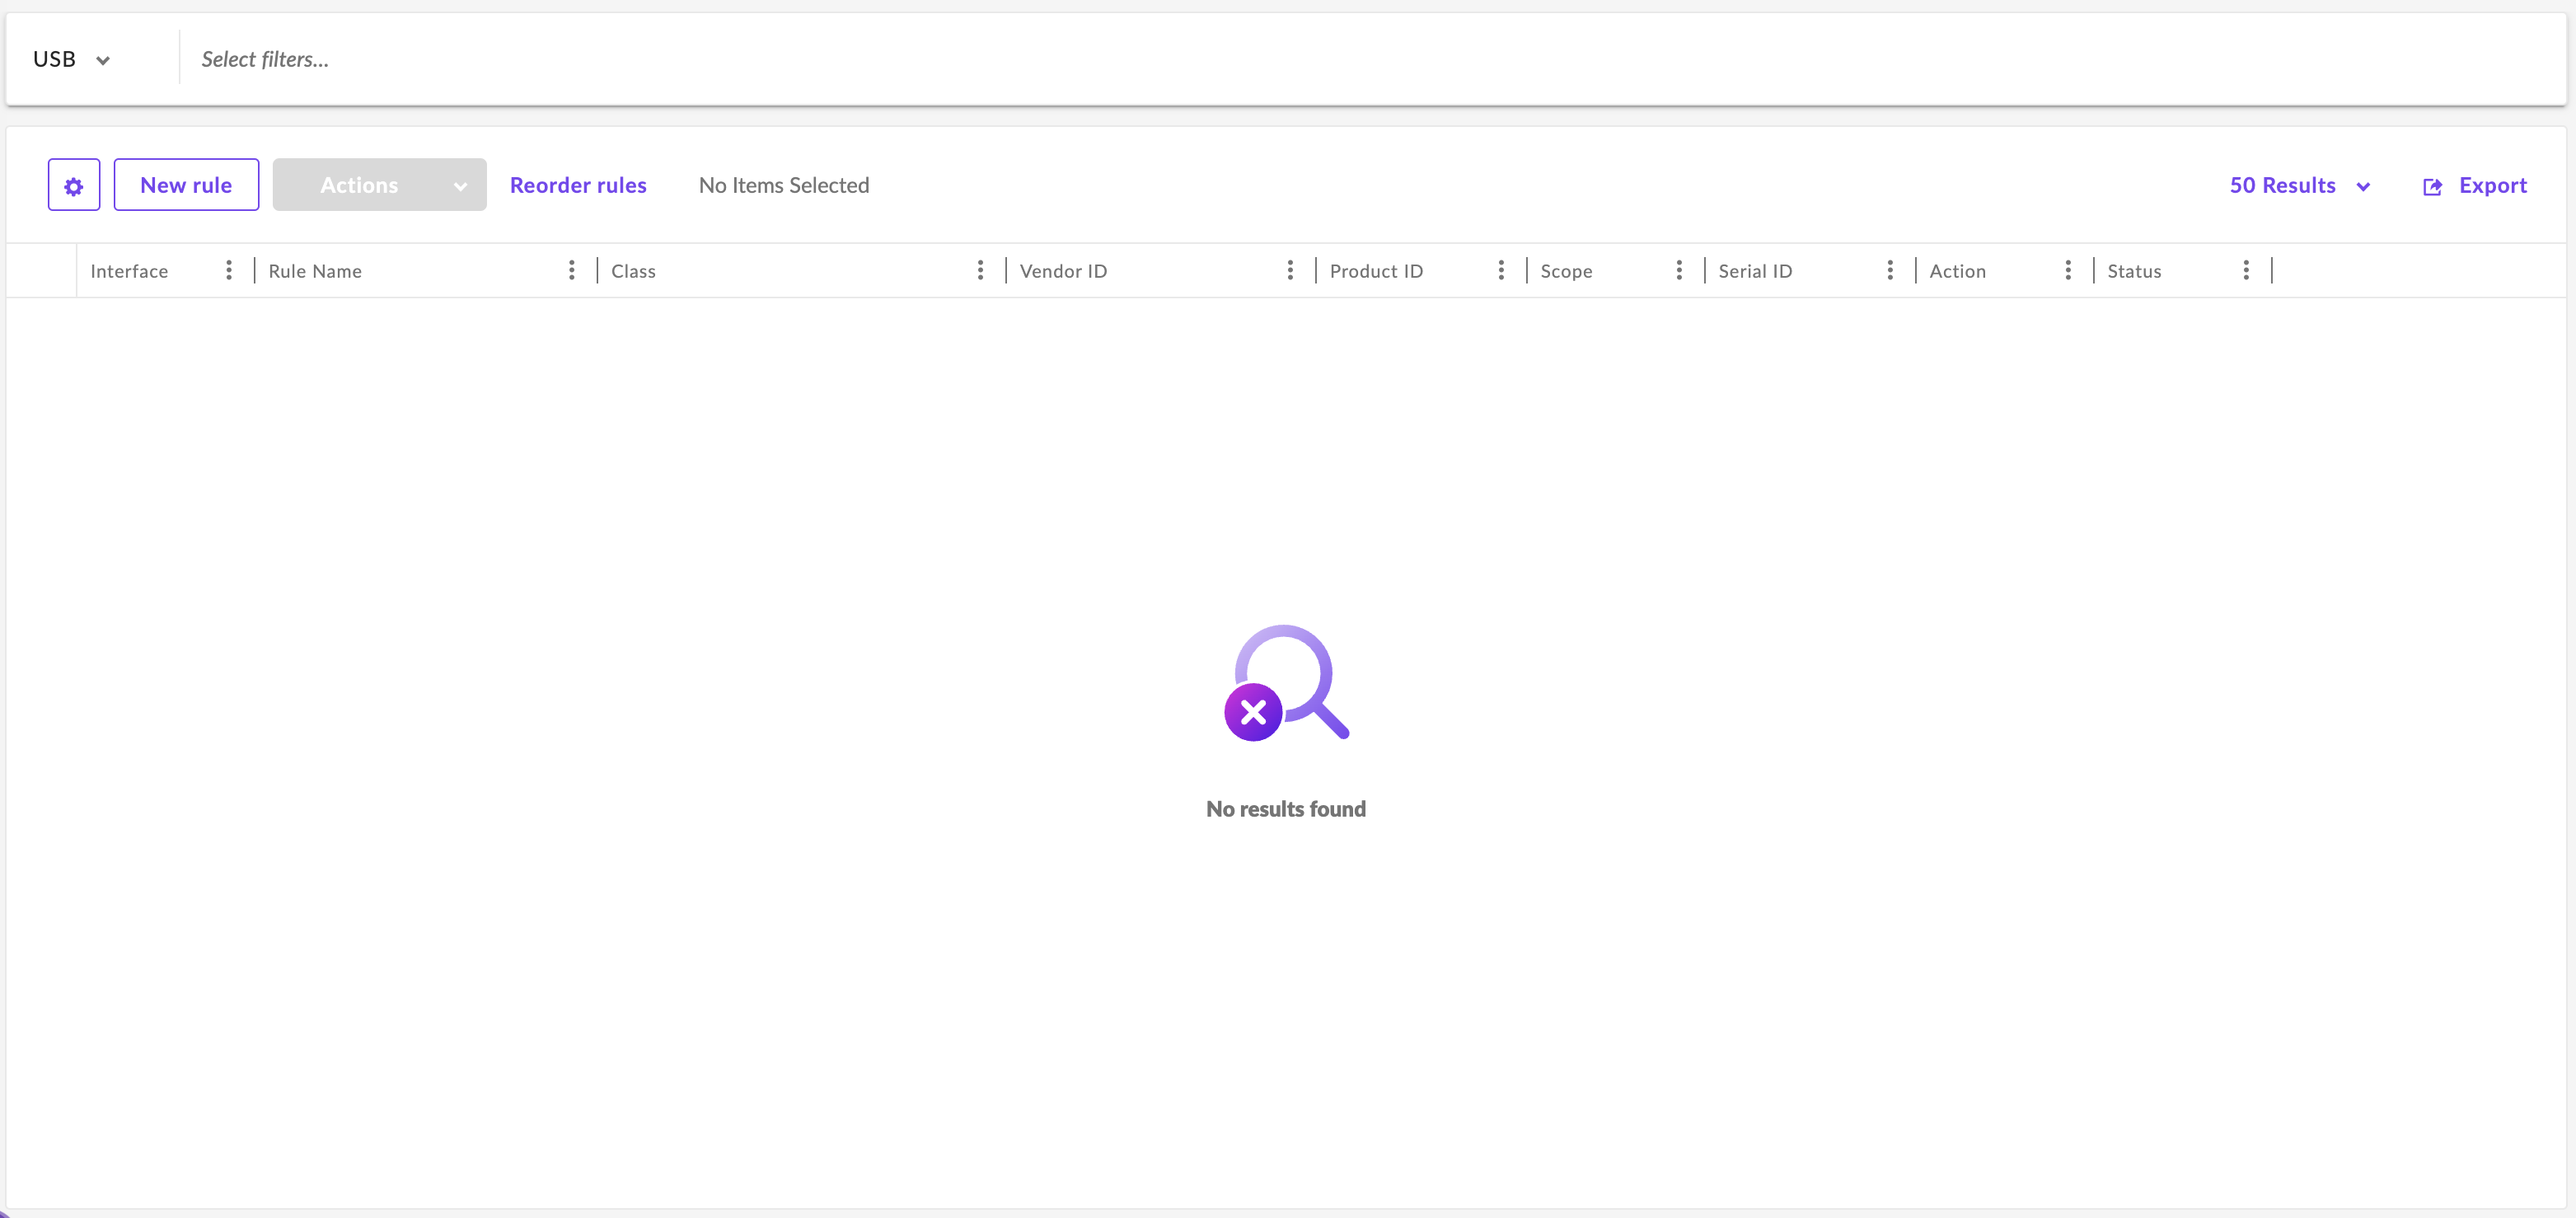
Task: Open the table settings gear icon
Action: point(74,185)
